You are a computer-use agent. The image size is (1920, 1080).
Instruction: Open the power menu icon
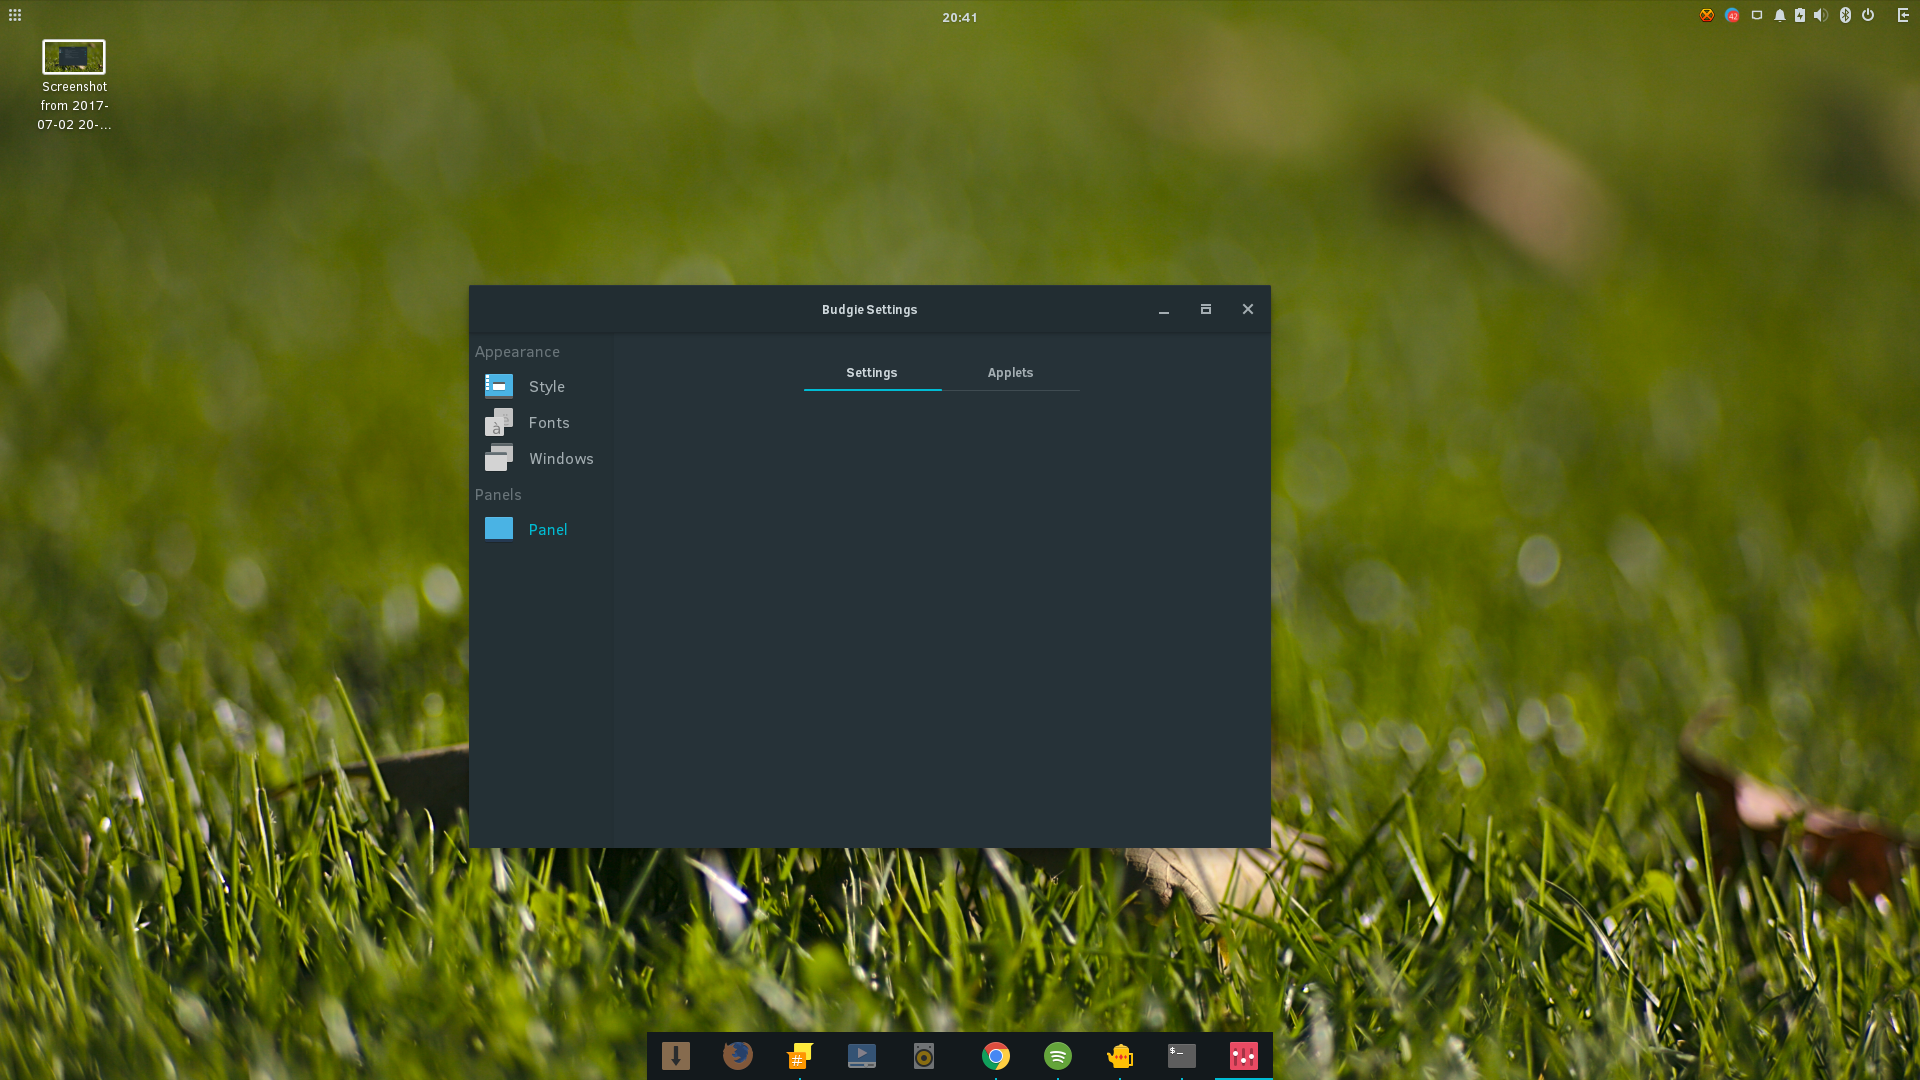click(1868, 15)
